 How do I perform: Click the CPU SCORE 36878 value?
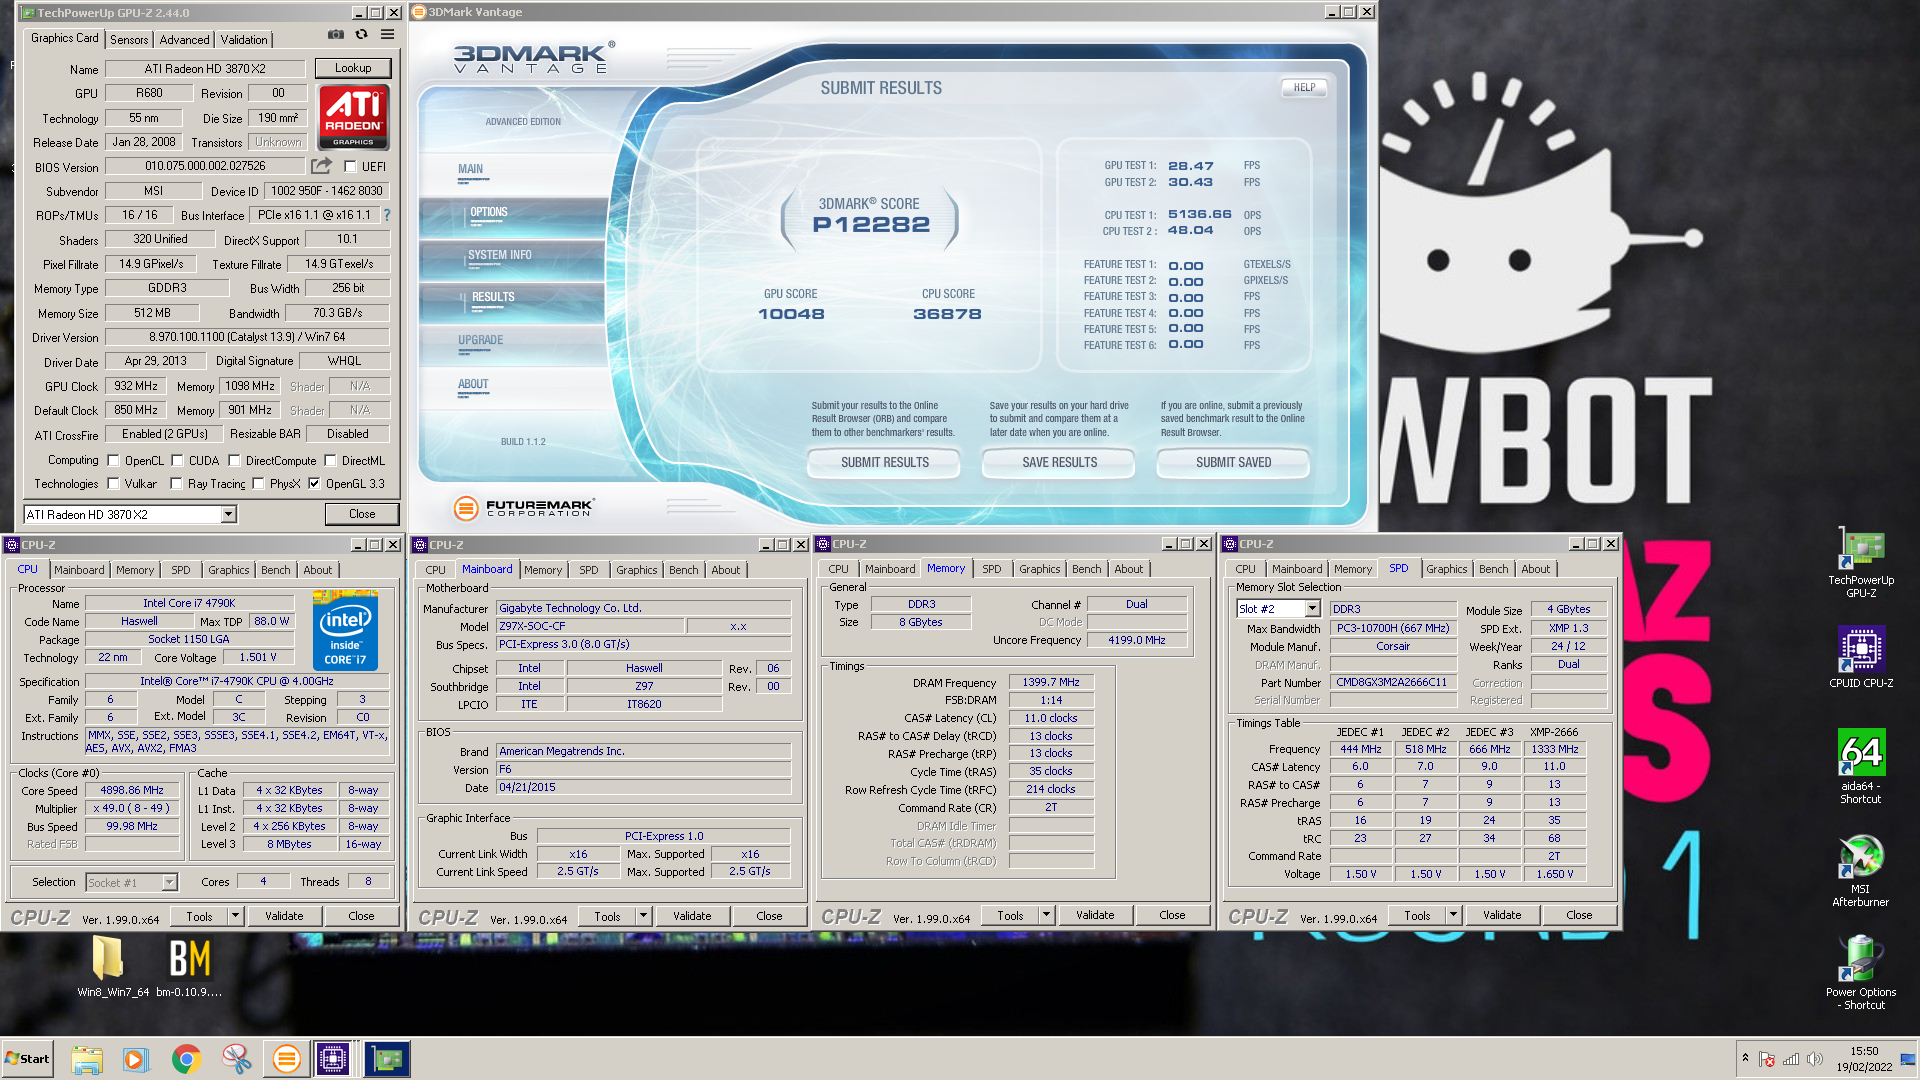[947, 314]
